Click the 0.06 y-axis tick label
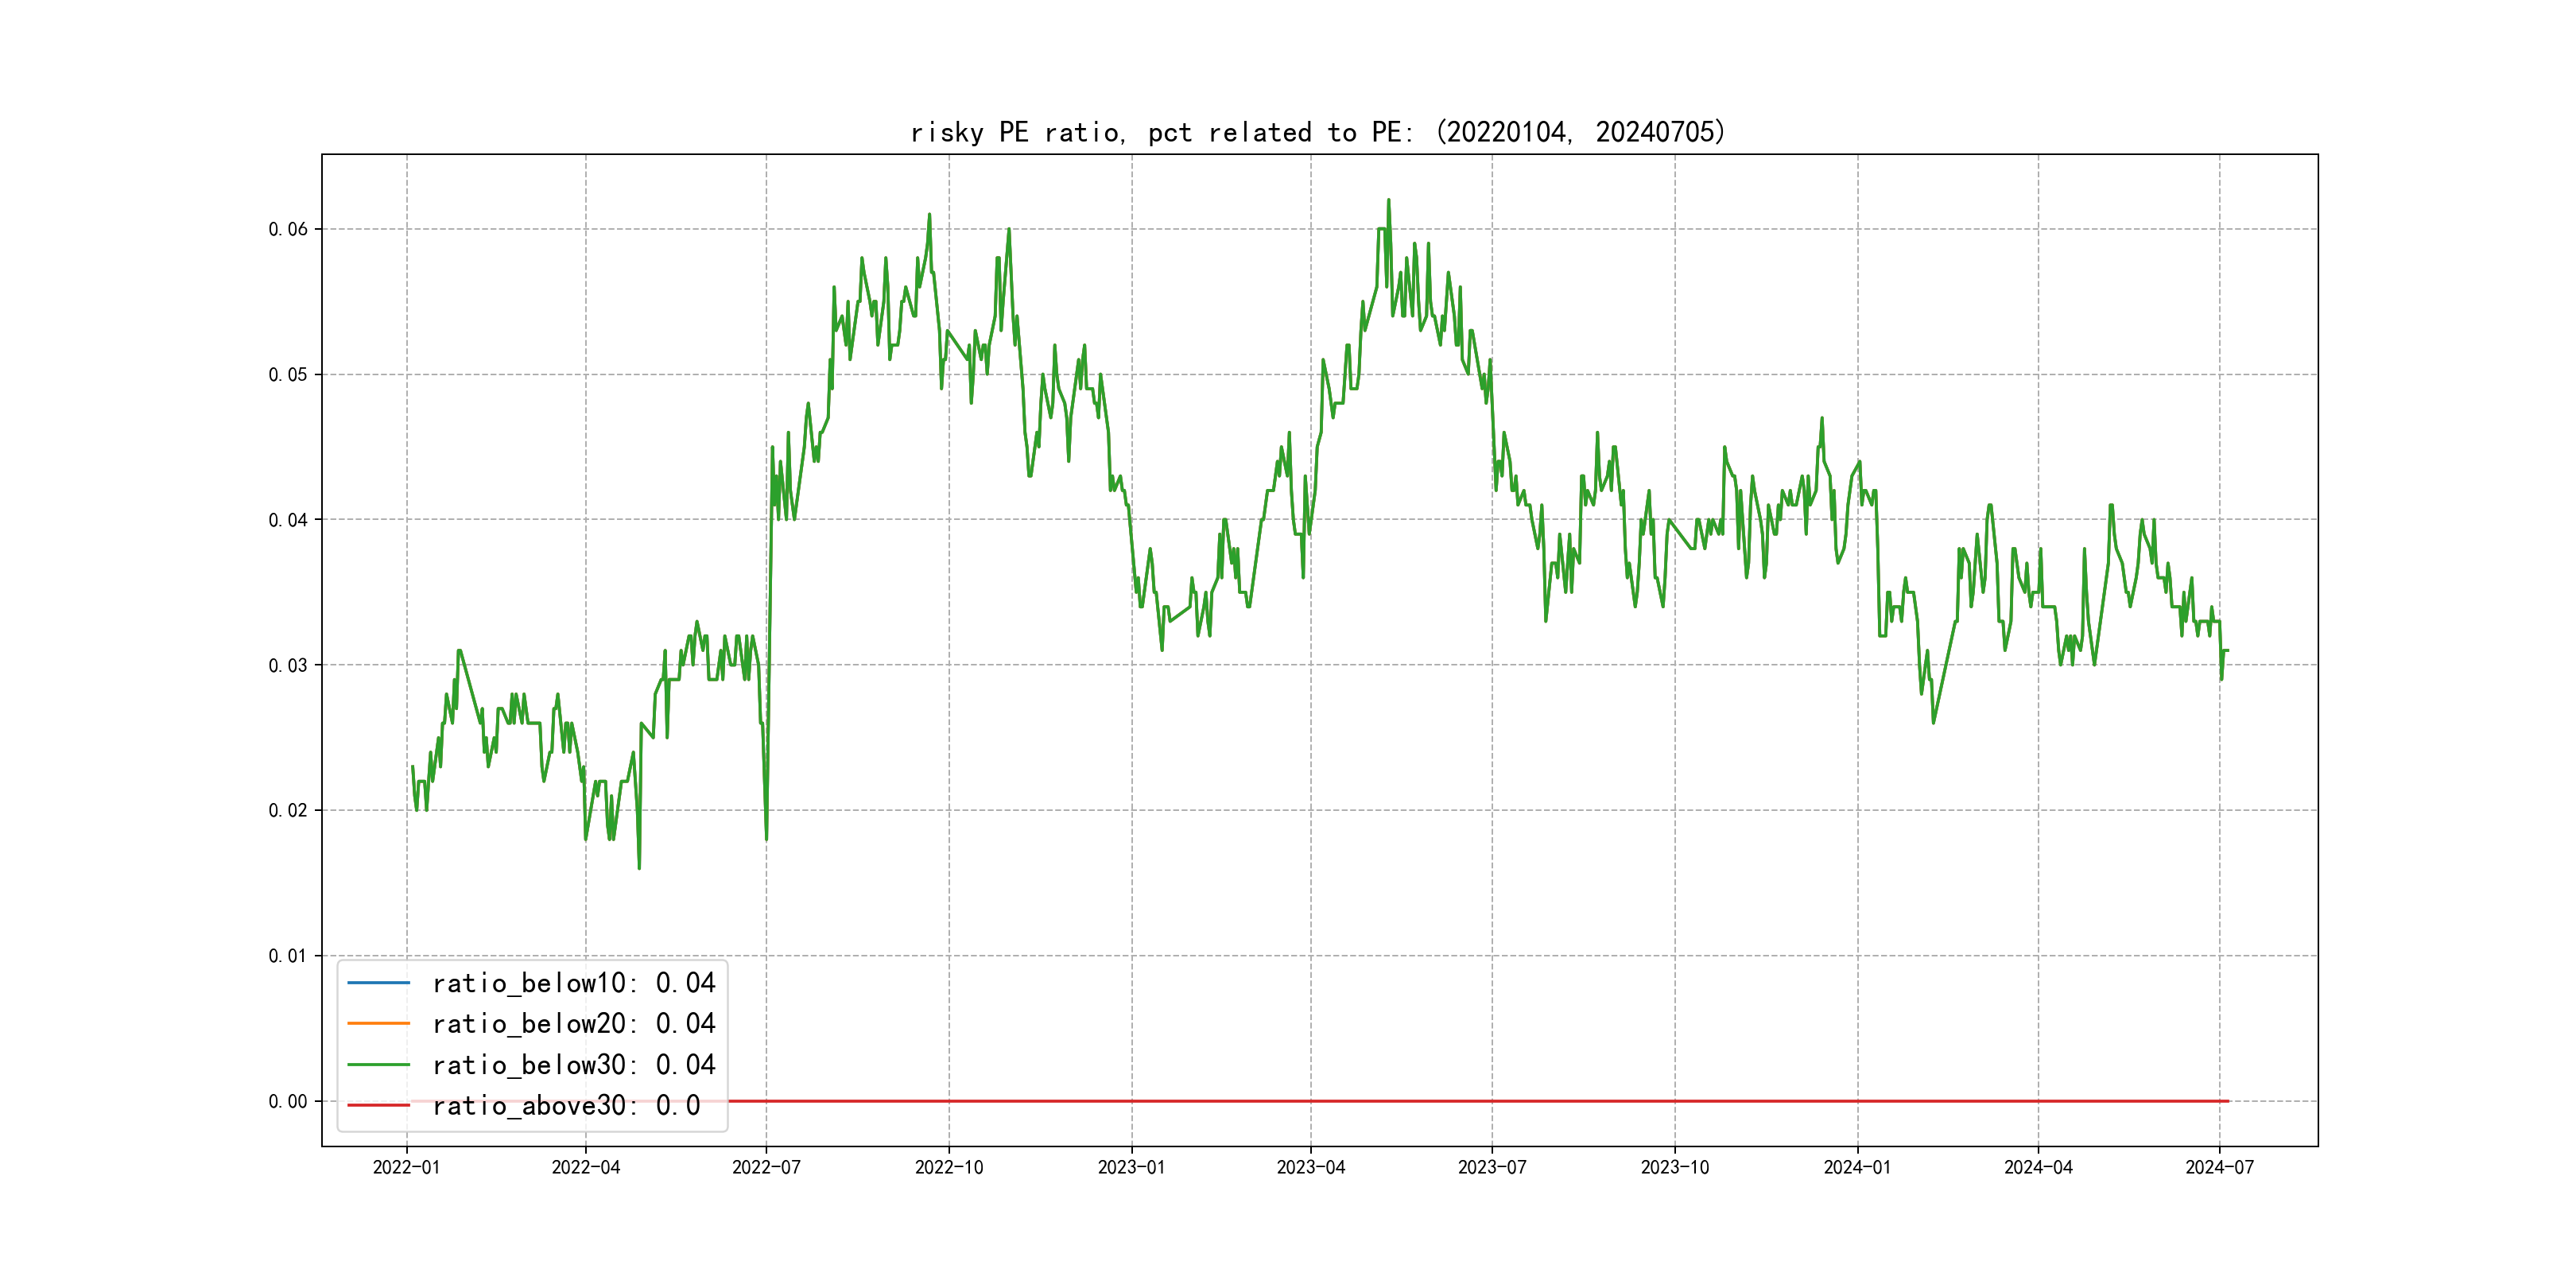This screenshot has width=2576, height=1288. [287, 230]
